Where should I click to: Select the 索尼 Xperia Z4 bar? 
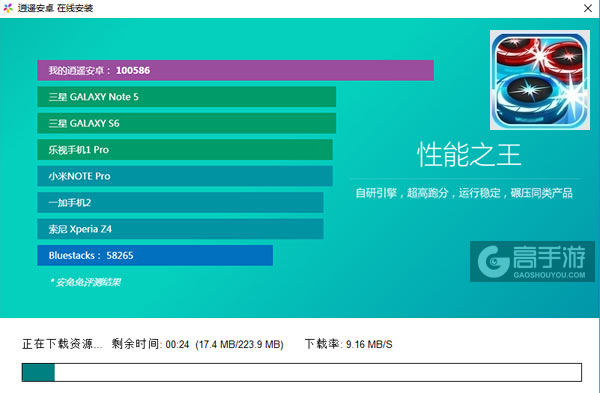(180, 229)
